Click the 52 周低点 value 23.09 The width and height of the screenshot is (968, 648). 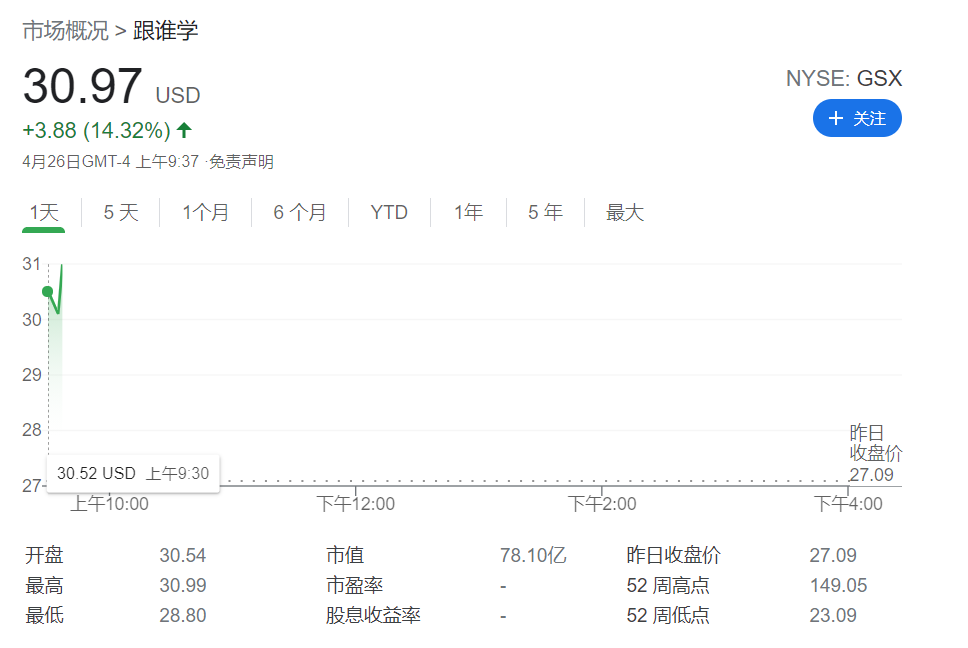pyautogui.click(x=833, y=615)
